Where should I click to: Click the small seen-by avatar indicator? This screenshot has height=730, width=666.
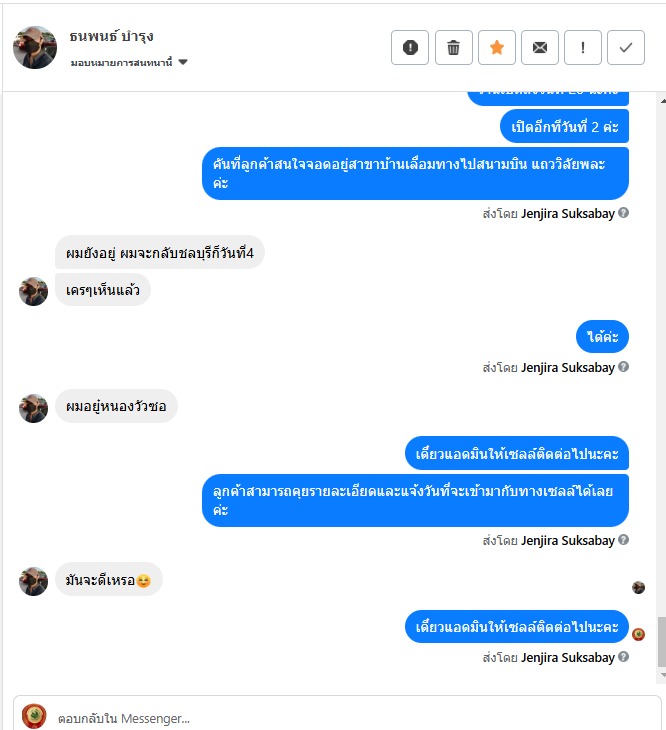point(638,588)
